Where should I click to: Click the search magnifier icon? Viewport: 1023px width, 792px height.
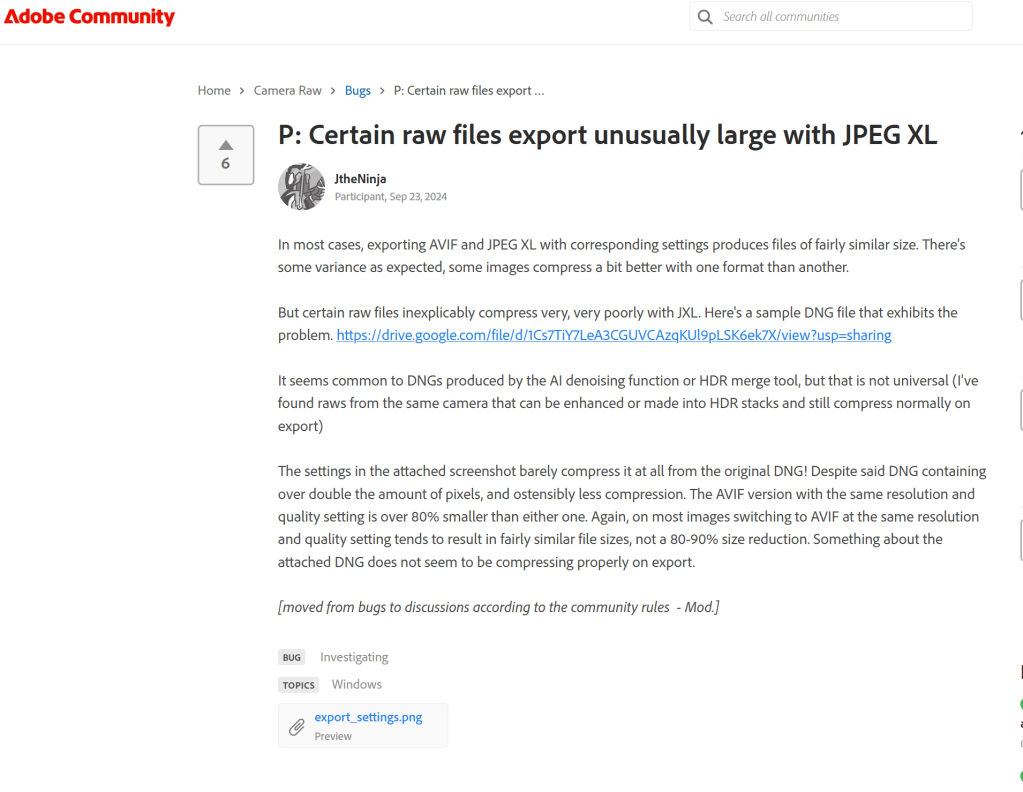[x=705, y=17]
